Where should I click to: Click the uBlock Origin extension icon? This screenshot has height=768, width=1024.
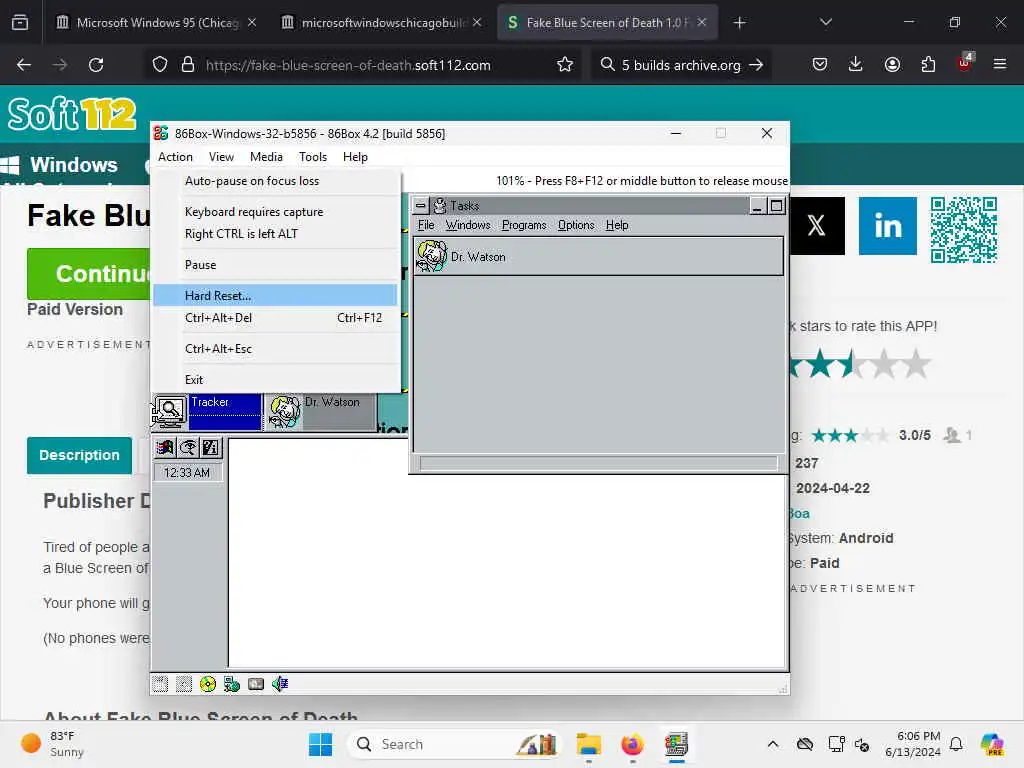point(965,63)
